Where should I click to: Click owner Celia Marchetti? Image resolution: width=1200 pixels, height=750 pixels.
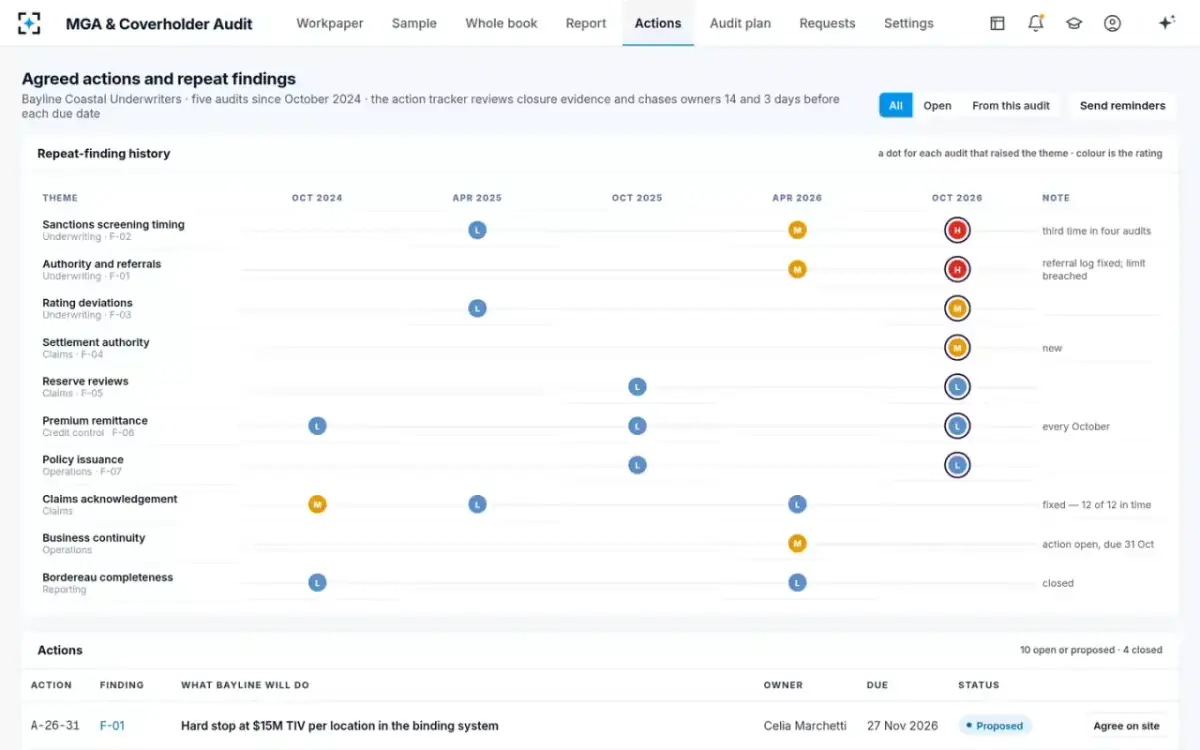805,726
